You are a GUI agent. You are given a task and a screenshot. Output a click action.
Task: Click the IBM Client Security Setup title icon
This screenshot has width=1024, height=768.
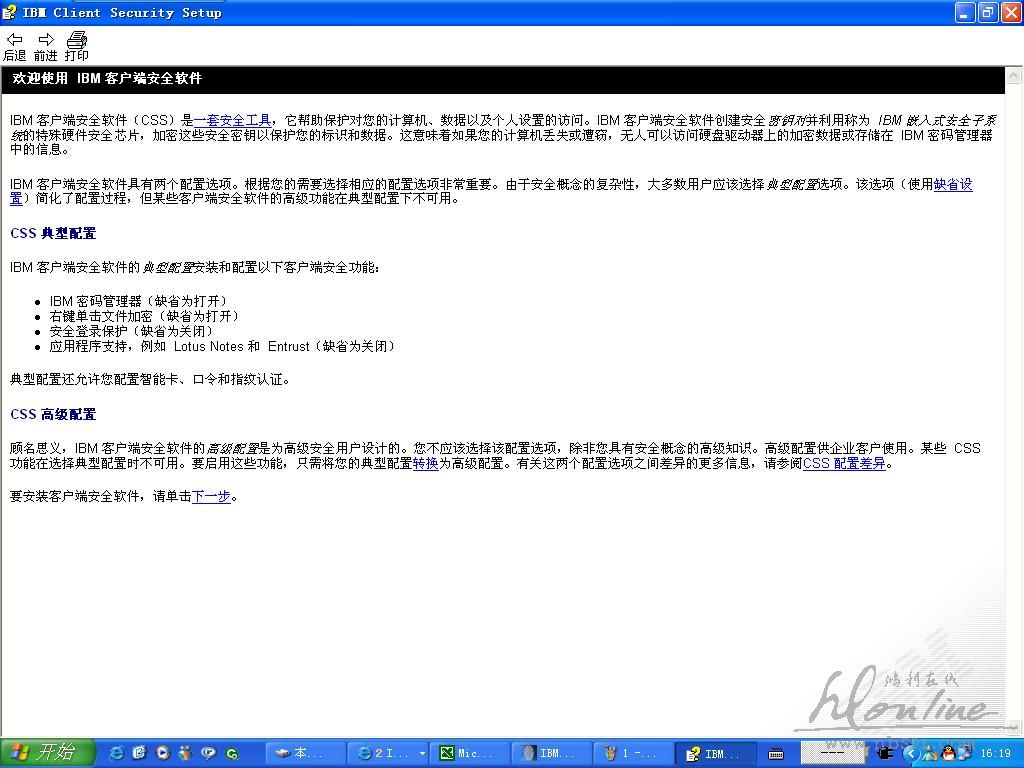pyautogui.click(x=9, y=12)
